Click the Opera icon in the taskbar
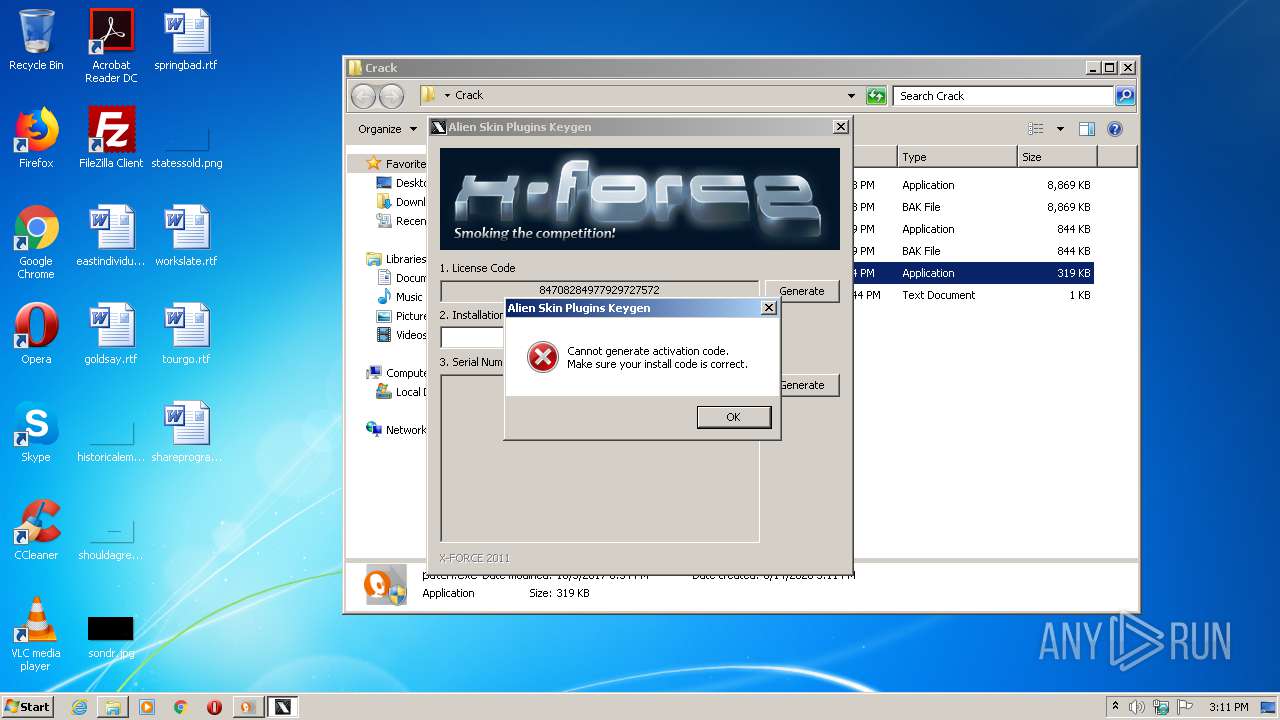 pos(214,707)
